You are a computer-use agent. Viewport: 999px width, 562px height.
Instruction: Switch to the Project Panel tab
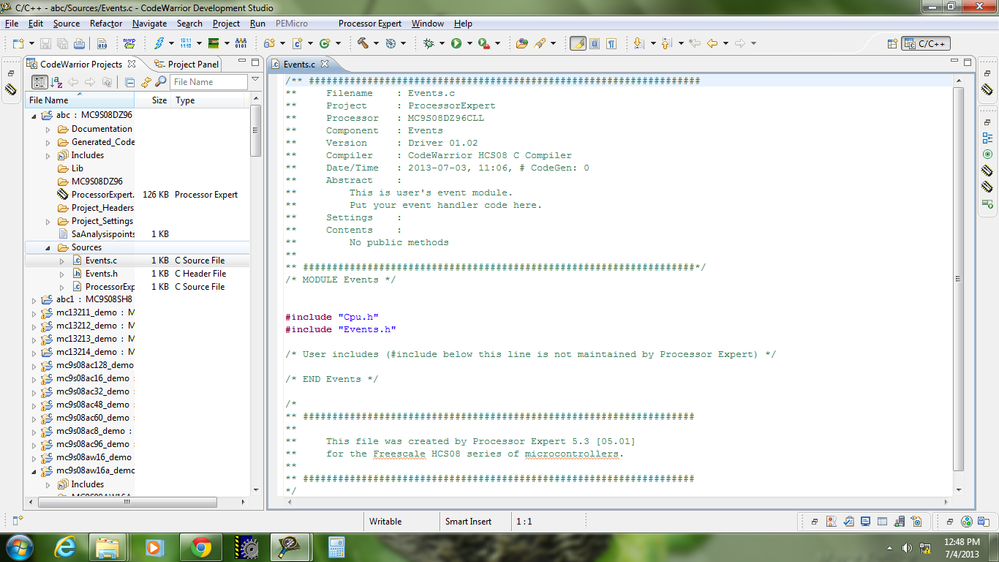pyautogui.click(x=186, y=64)
